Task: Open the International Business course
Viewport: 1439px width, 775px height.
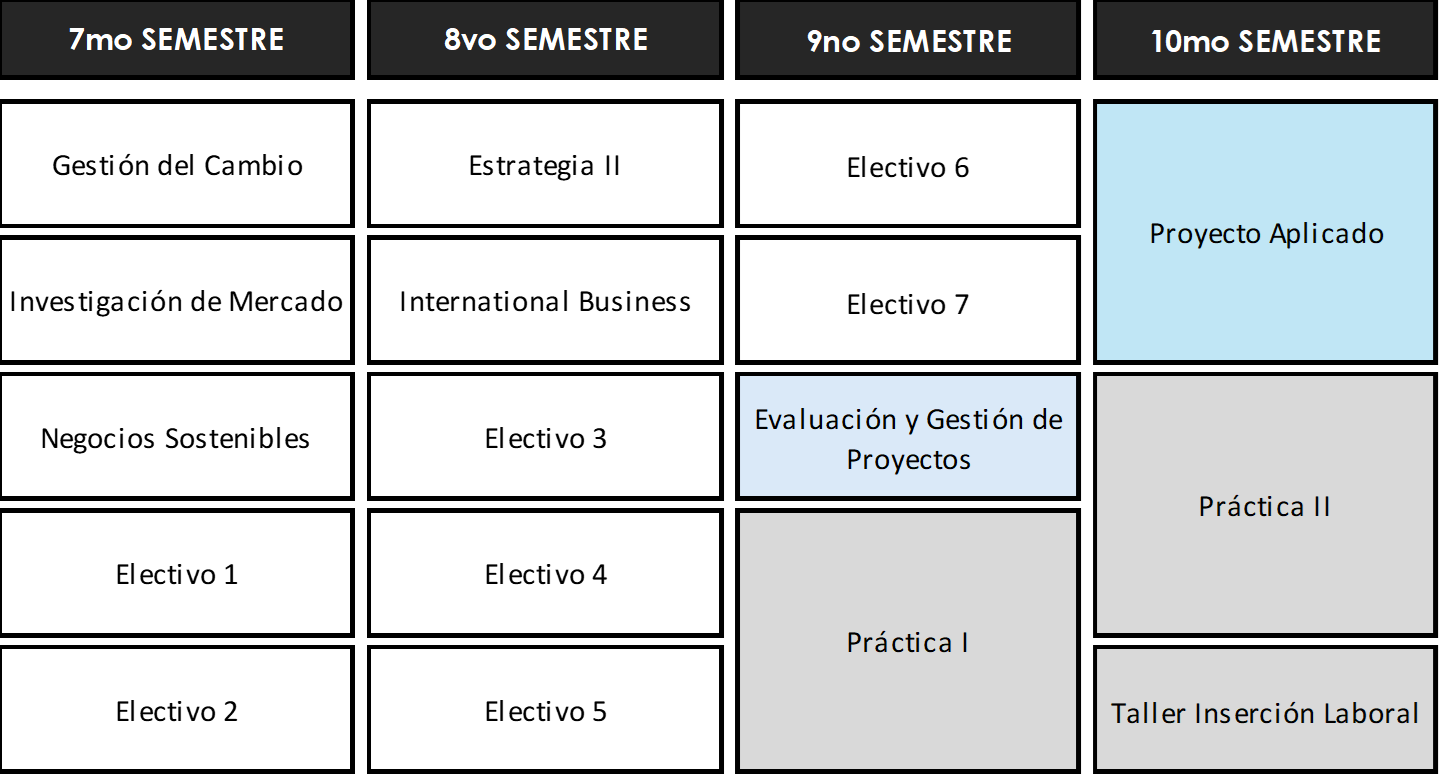Action: 545,301
